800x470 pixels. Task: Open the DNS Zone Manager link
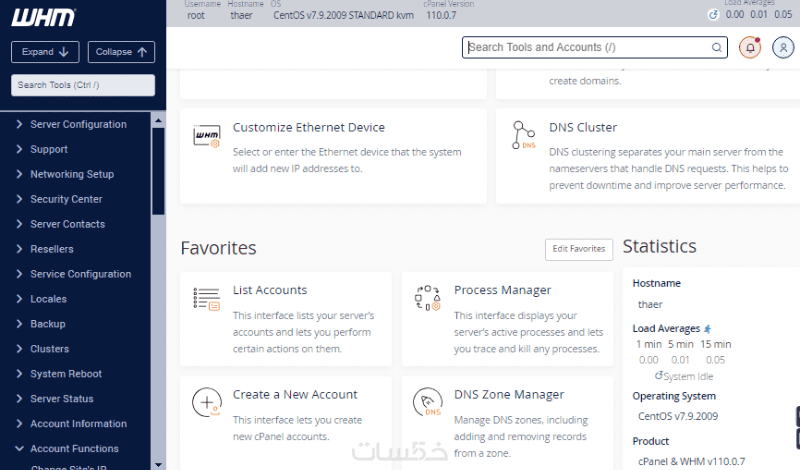point(509,394)
